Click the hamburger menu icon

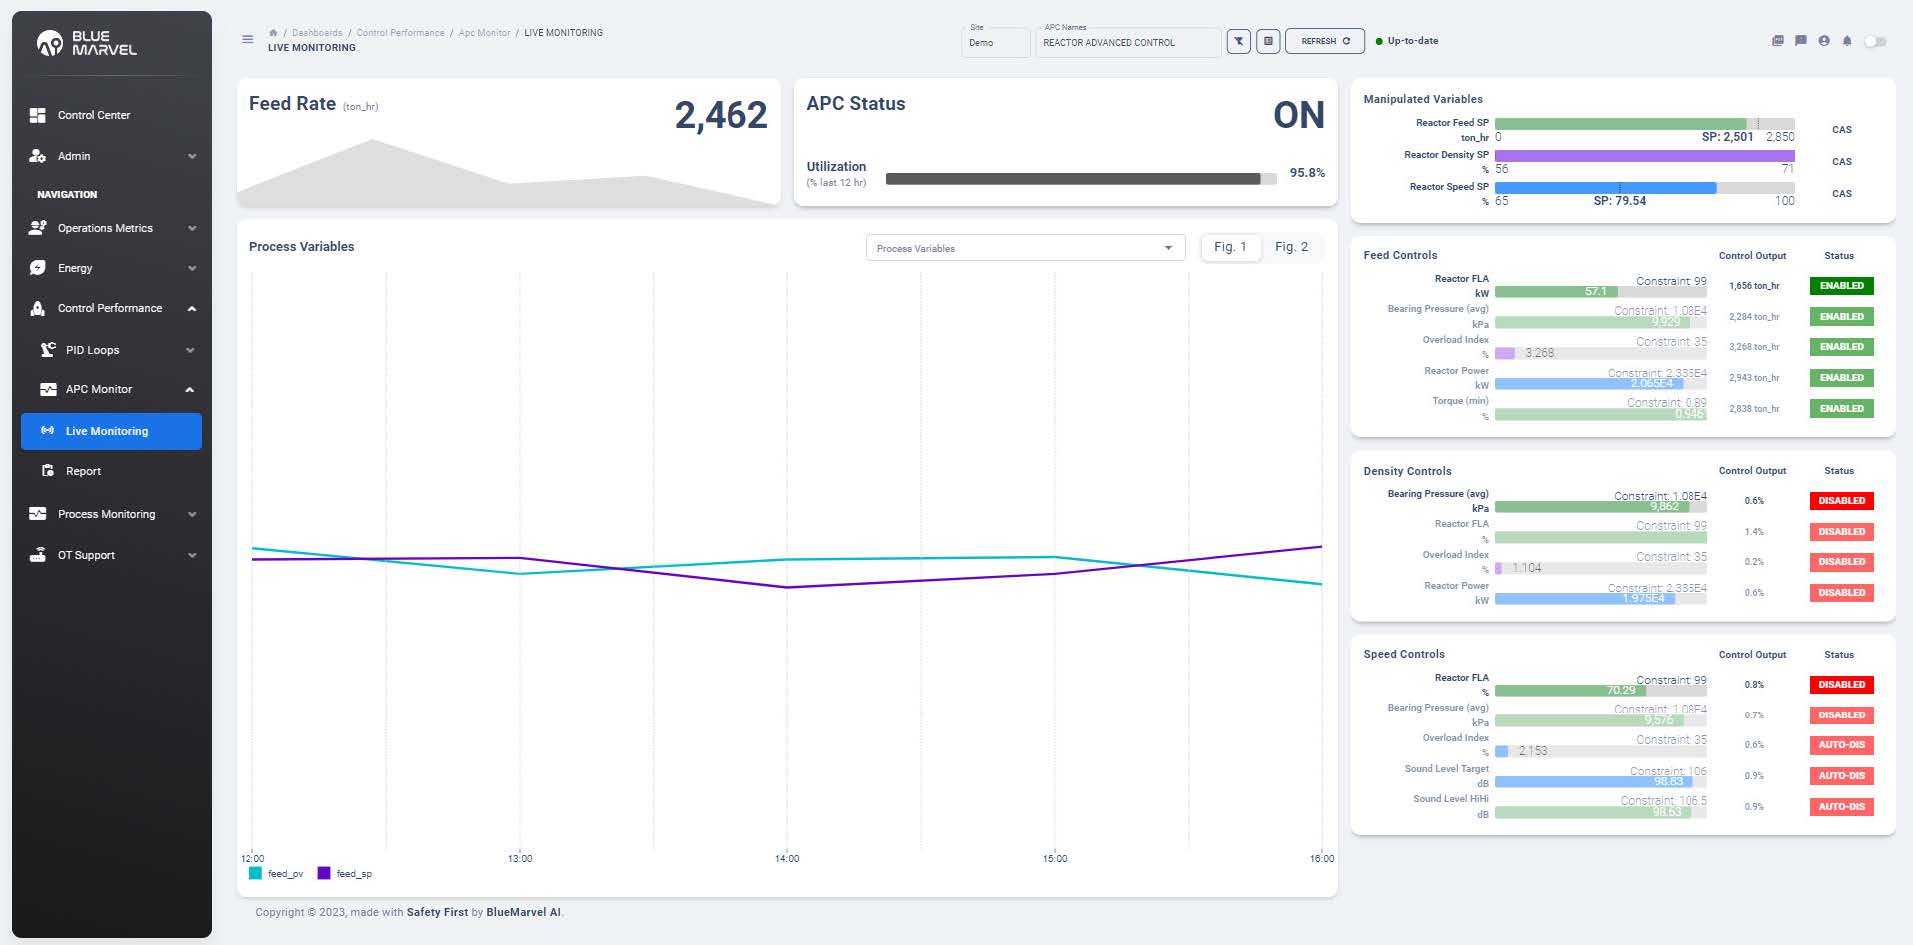pos(248,40)
